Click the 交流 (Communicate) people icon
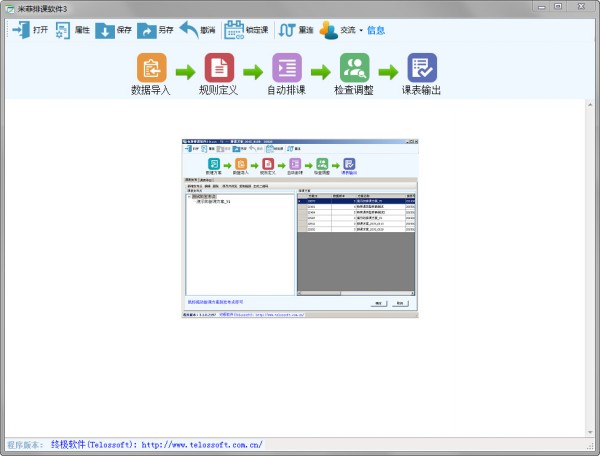 coord(329,30)
